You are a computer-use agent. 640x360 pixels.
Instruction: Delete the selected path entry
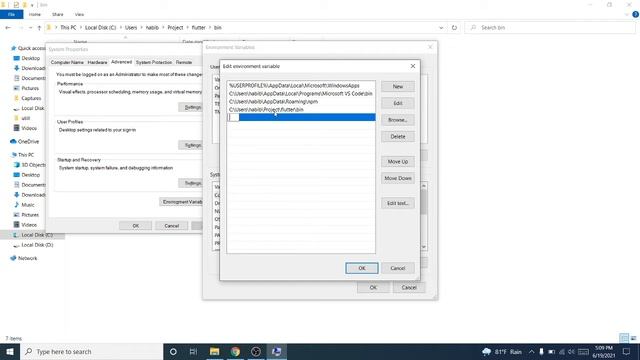tap(398, 137)
